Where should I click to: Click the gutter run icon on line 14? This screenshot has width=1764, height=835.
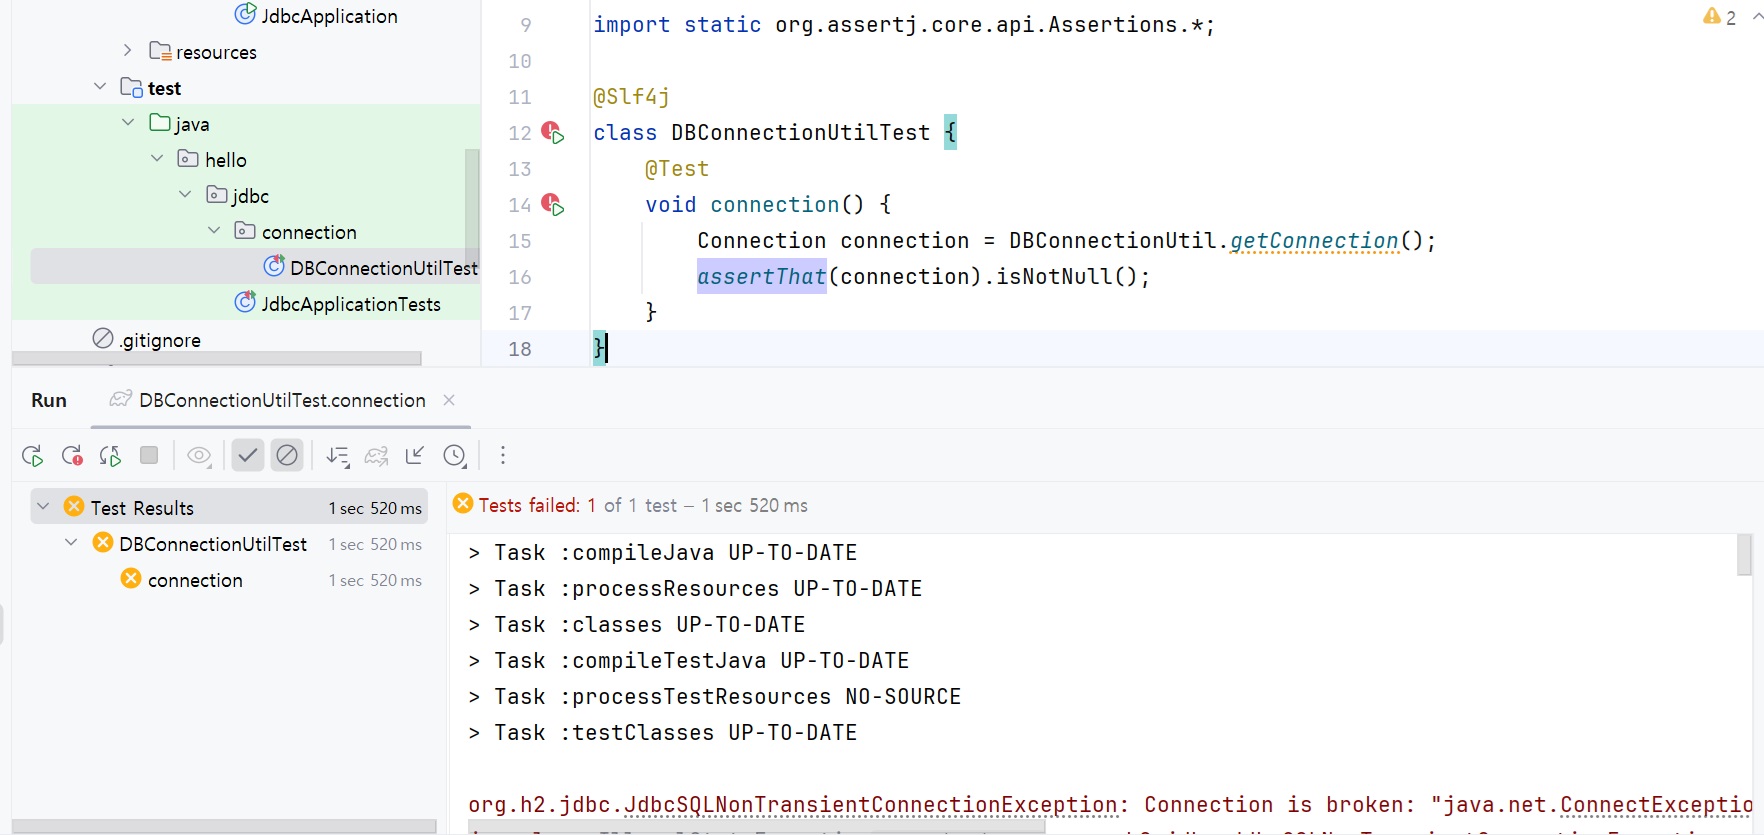[x=553, y=204]
